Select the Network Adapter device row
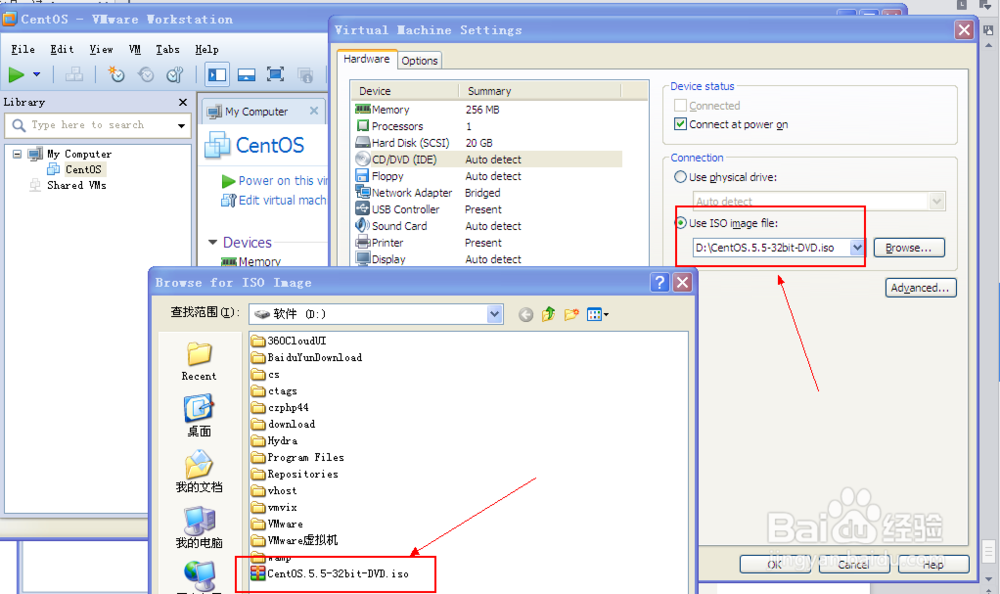This screenshot has width=1000, height=594. pyautogui.click(x=488, y=193)
